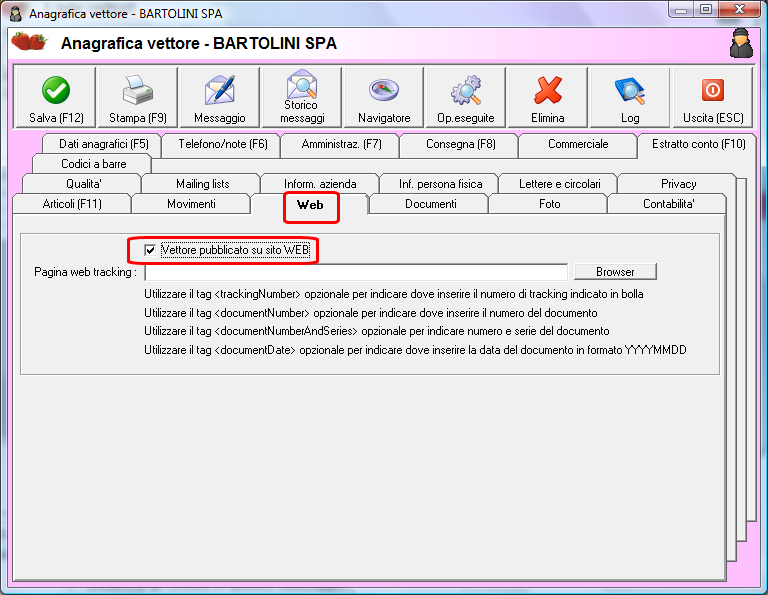The width and height of the screenshot is (768, 595).
Task: Uncheck Vettore pubblicato su sito WEB
Action: tap(150, 250)
